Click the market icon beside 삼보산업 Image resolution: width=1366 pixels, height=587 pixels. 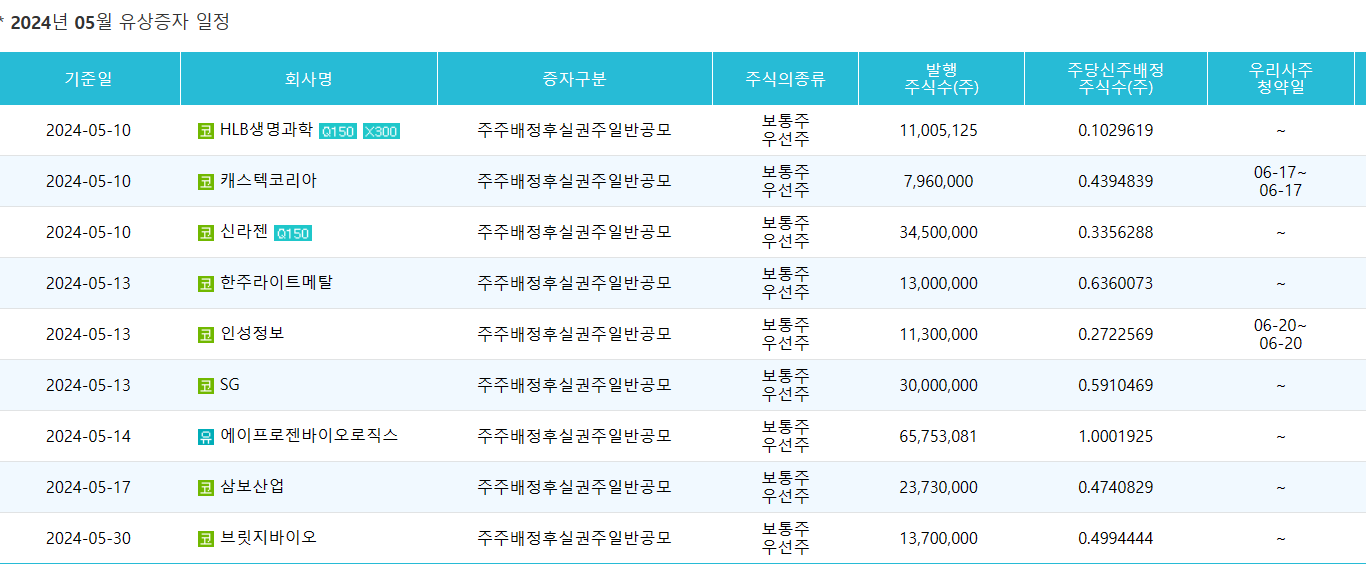[206, 488]
